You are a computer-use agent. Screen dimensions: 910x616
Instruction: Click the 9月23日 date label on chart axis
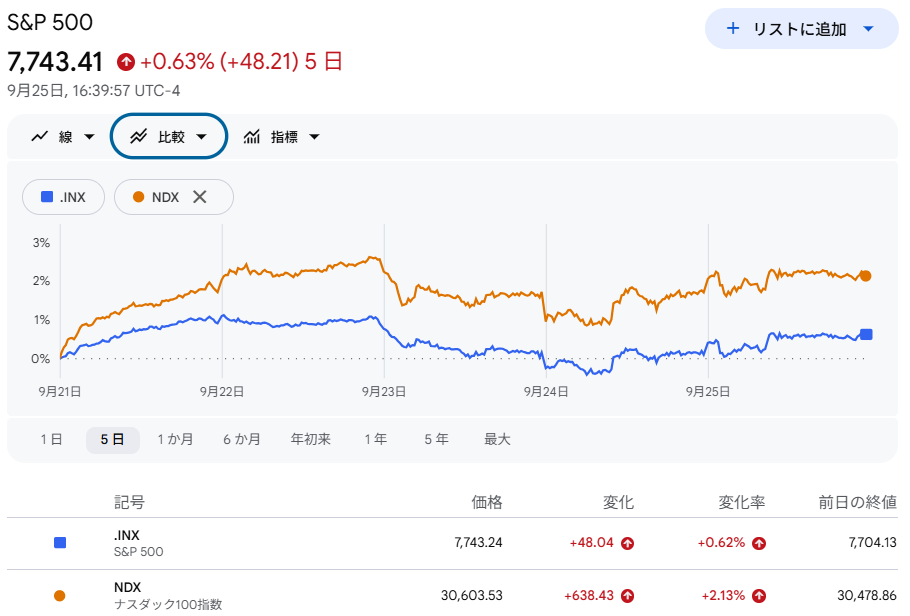click(x=384, y=392)
